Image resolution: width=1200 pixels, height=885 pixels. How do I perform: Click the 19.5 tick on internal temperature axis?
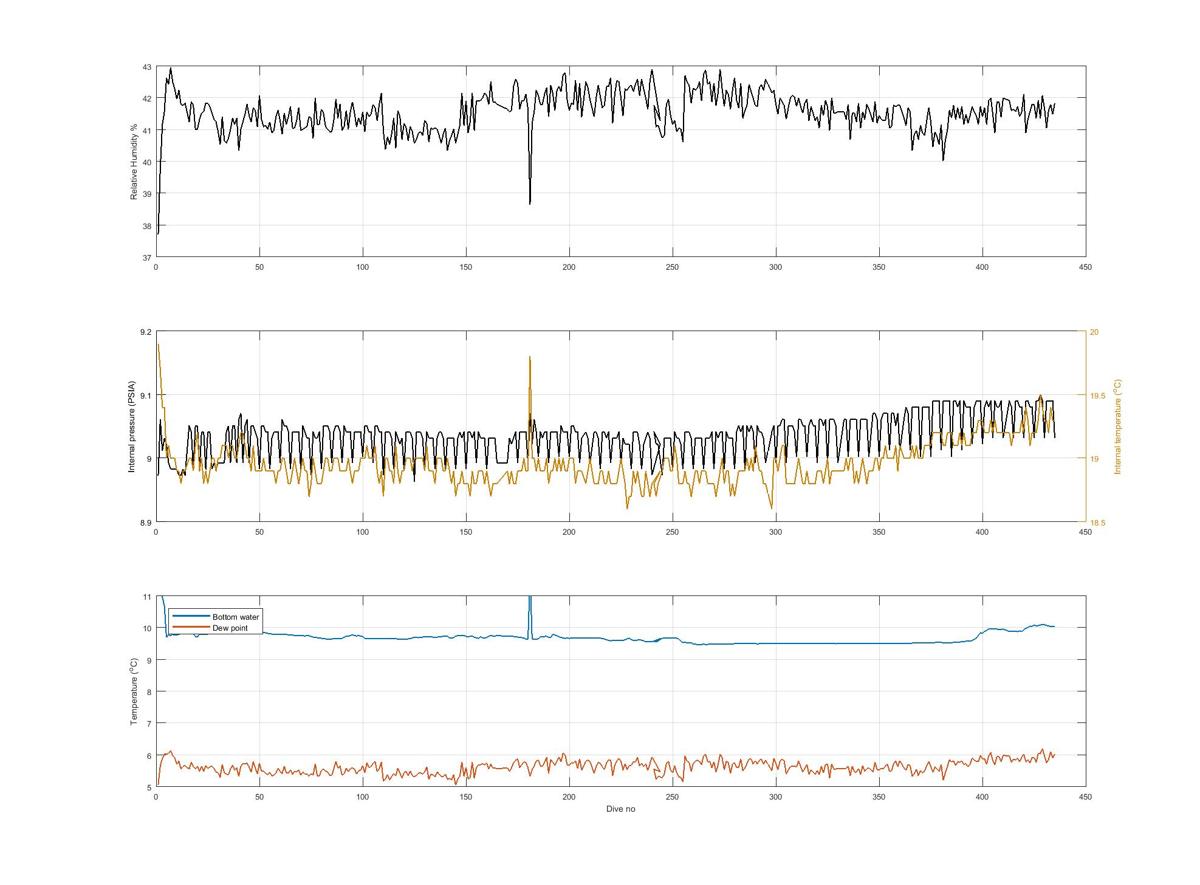tap(1097, 396)
